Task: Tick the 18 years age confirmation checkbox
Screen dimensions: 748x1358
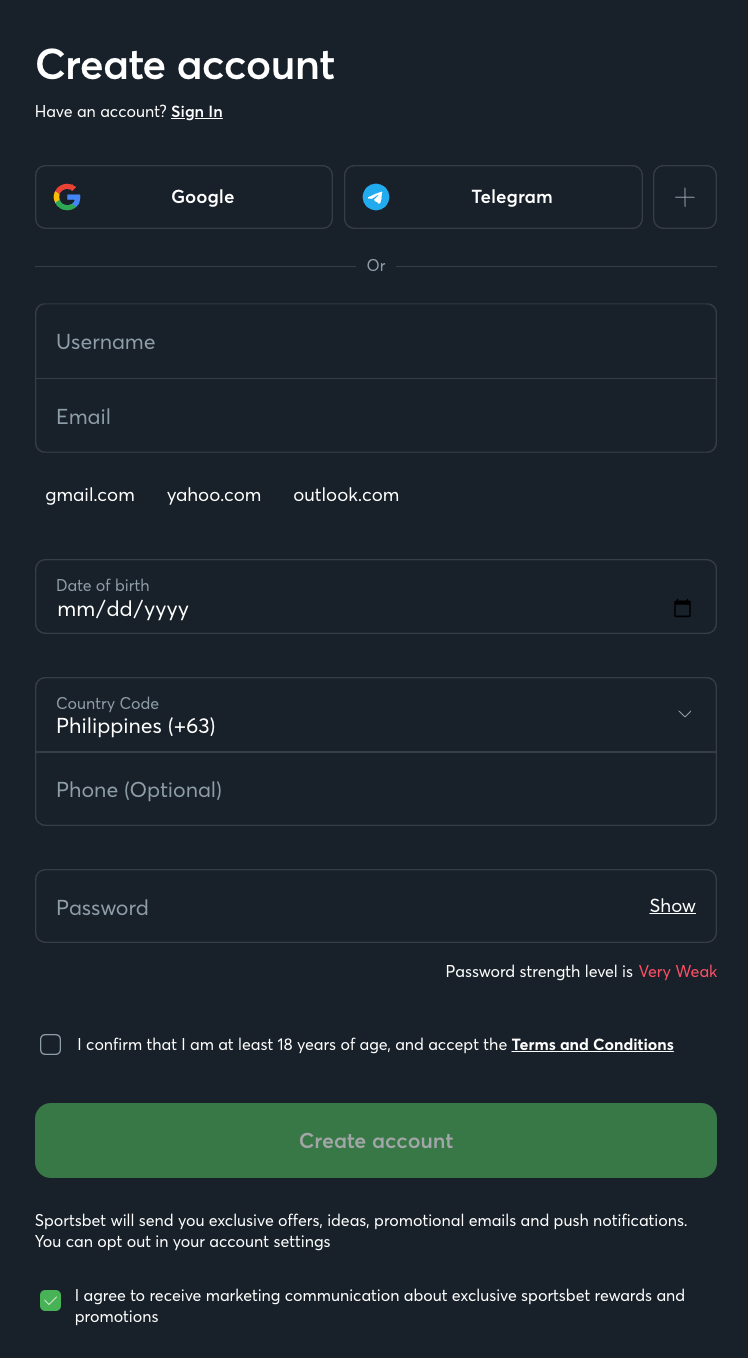Action: [50, 1045]
